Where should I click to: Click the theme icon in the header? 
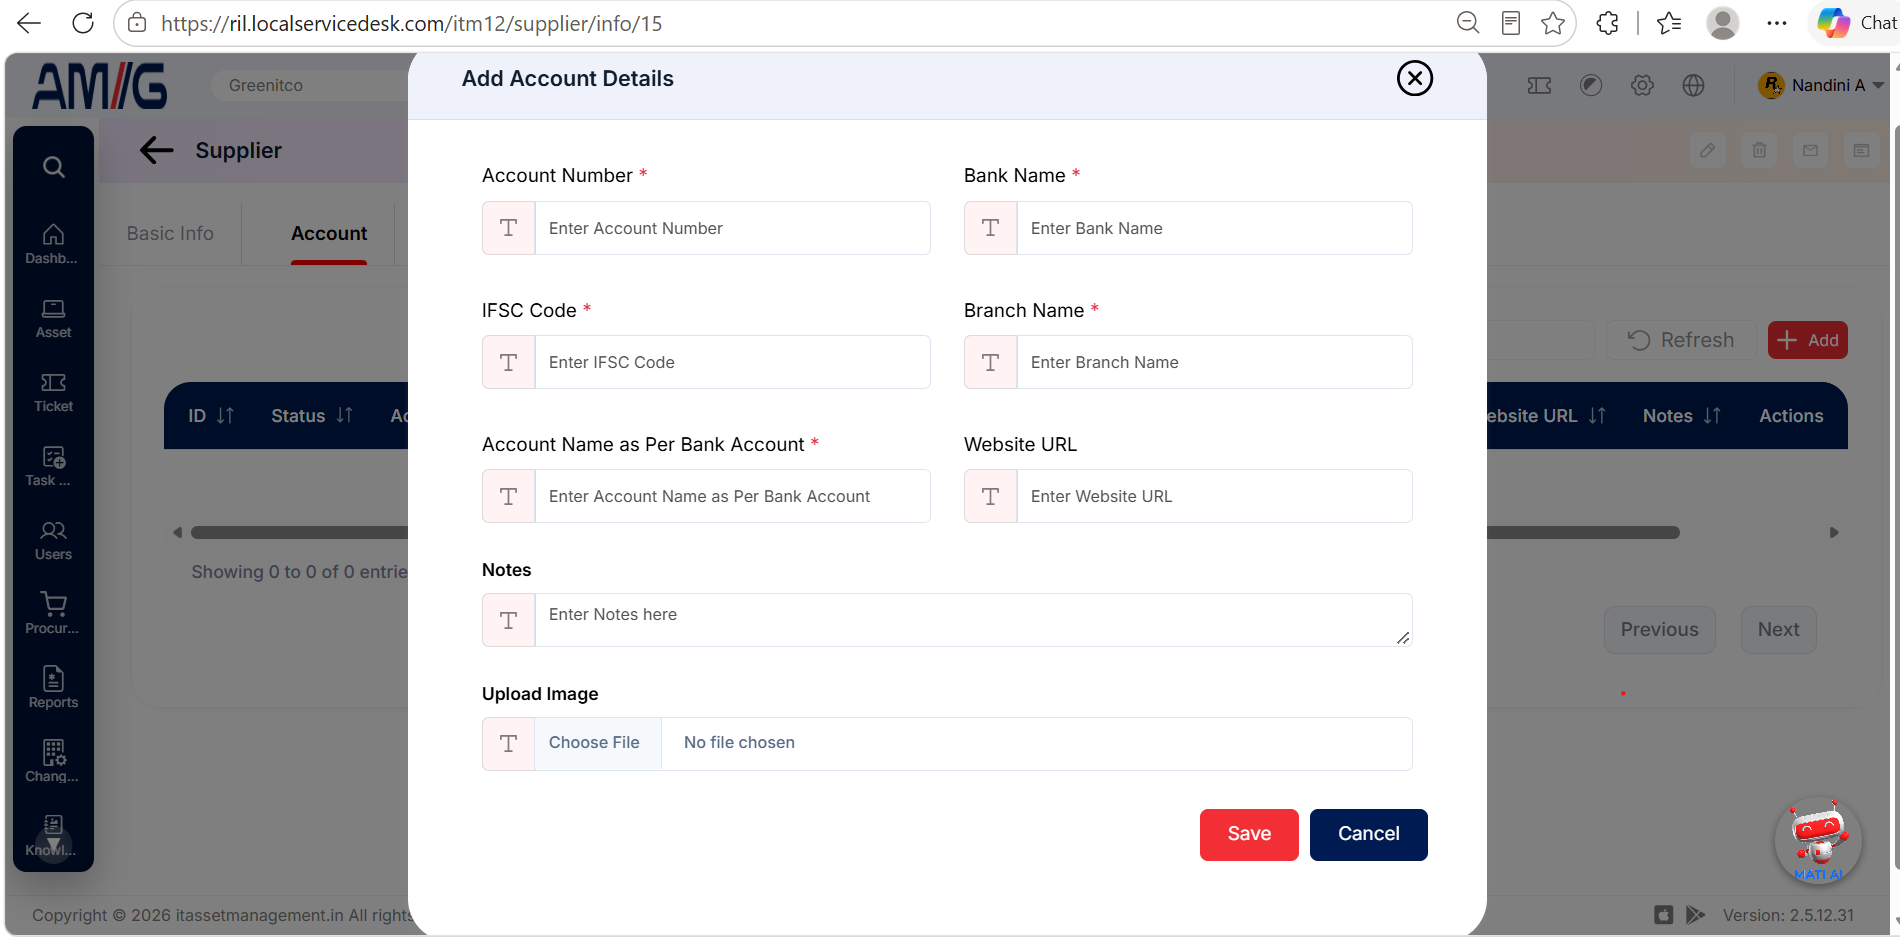1591,85
